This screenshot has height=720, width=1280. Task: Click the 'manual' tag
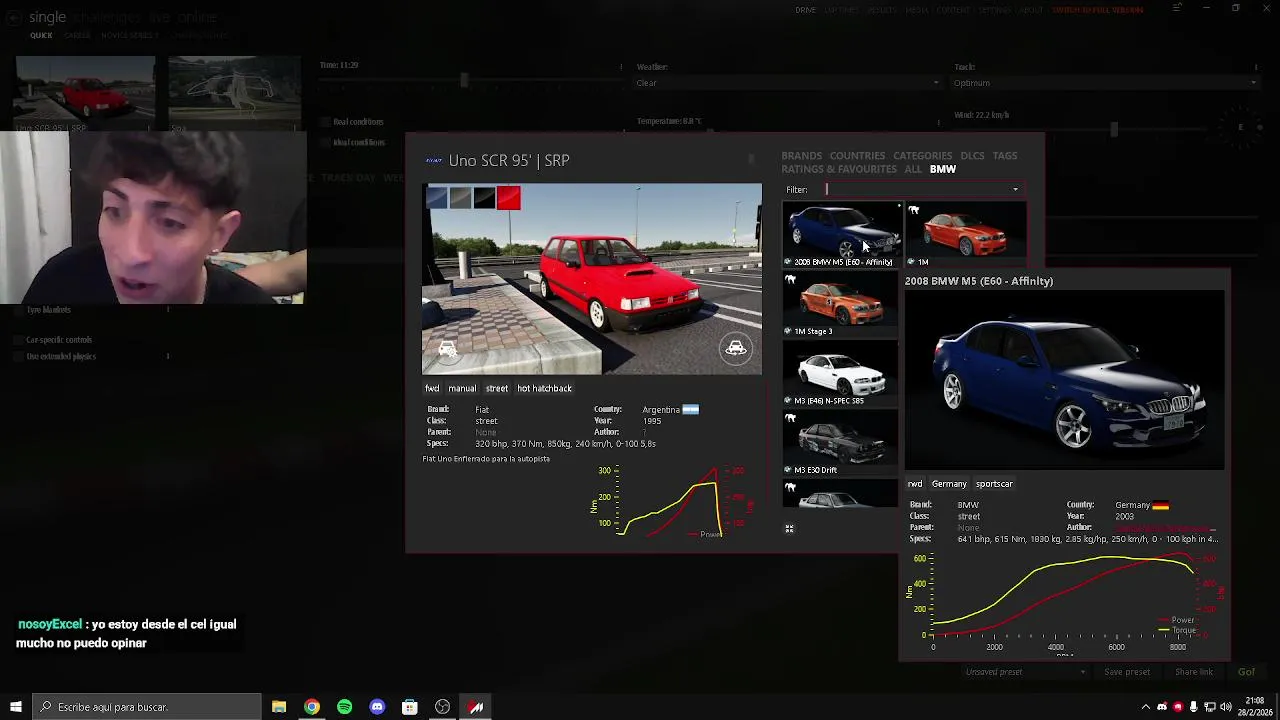click(x=462, y=388)
